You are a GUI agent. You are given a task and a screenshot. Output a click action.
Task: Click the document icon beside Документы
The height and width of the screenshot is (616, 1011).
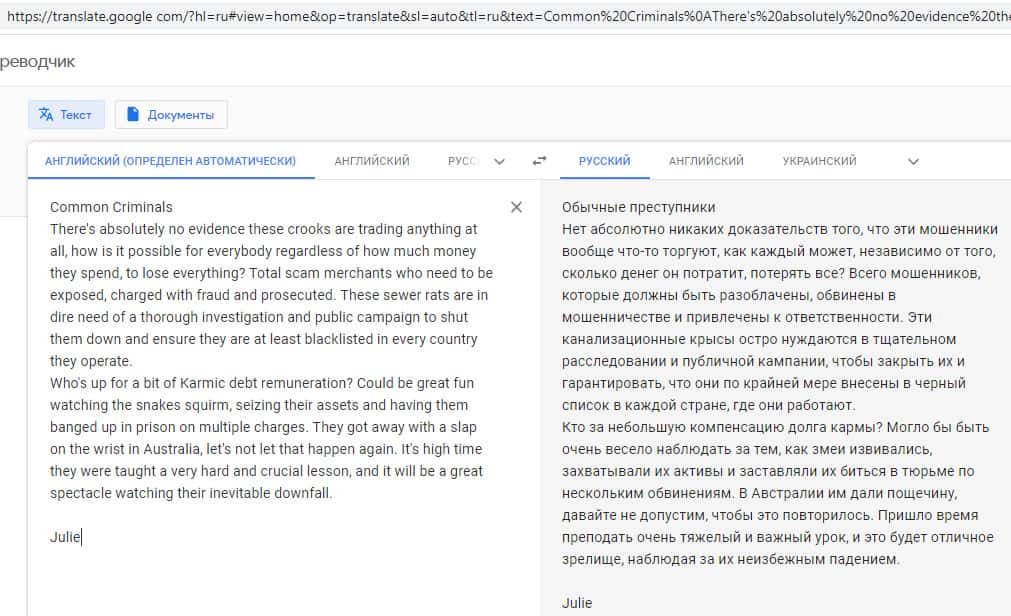[133, 115]
